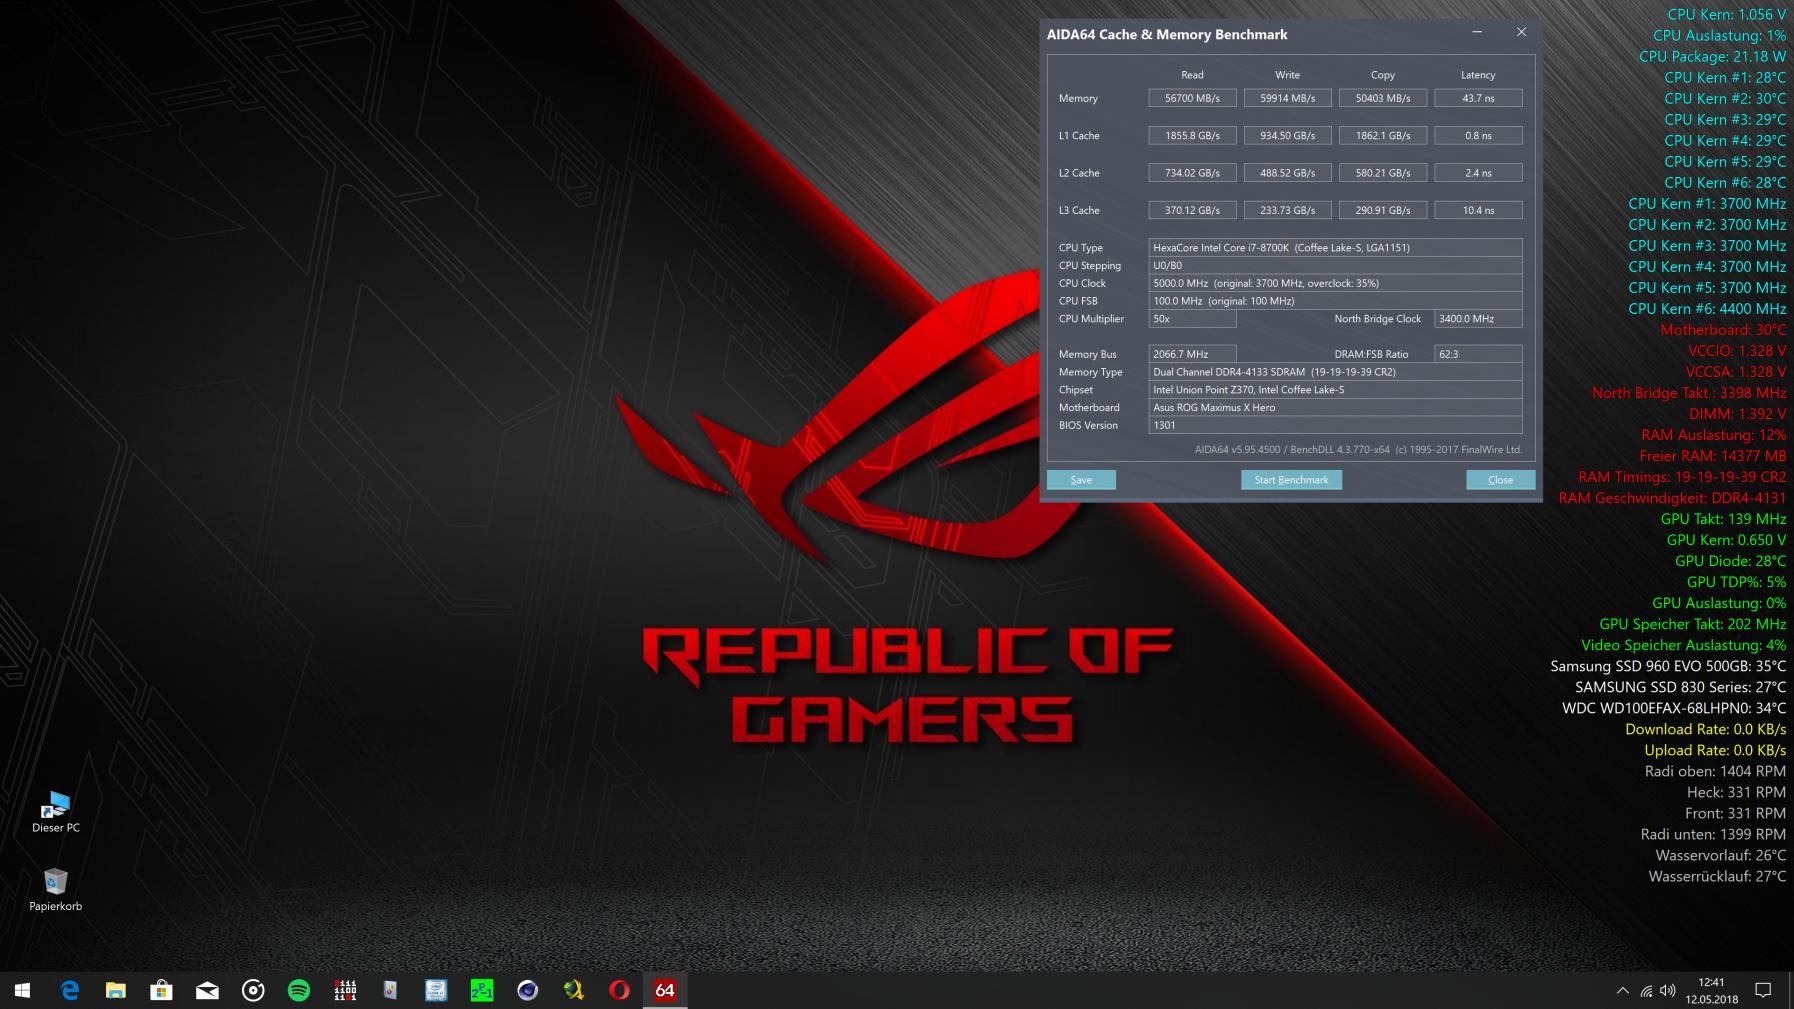The height and width of the screenshot is (1009, 1794).
Task: Close AIDA64 window with title bar X
Action: point(1521,33)
